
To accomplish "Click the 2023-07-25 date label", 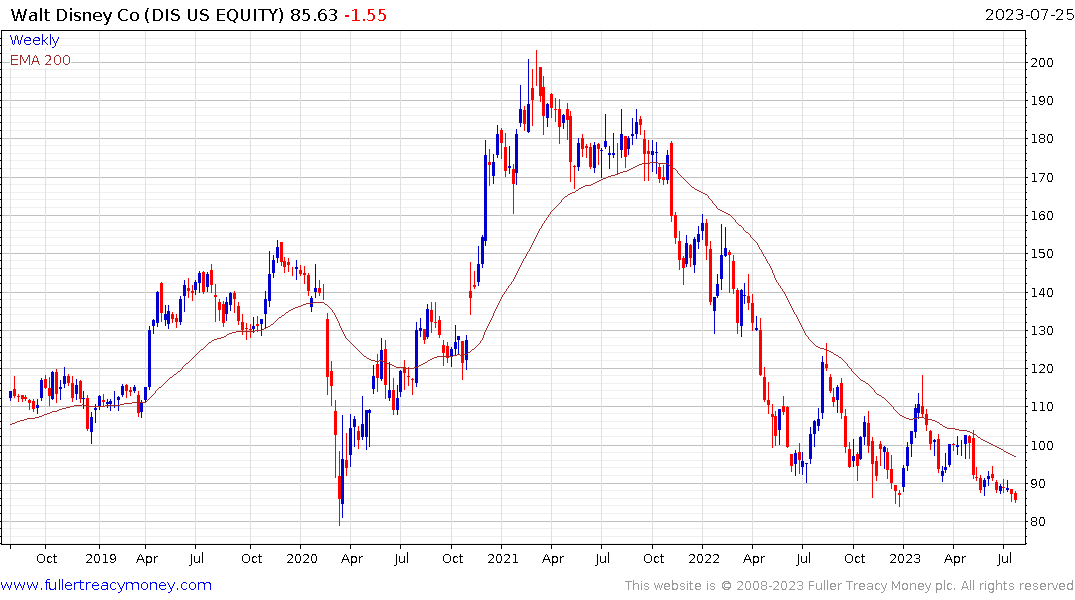I will click(1029, 15).
